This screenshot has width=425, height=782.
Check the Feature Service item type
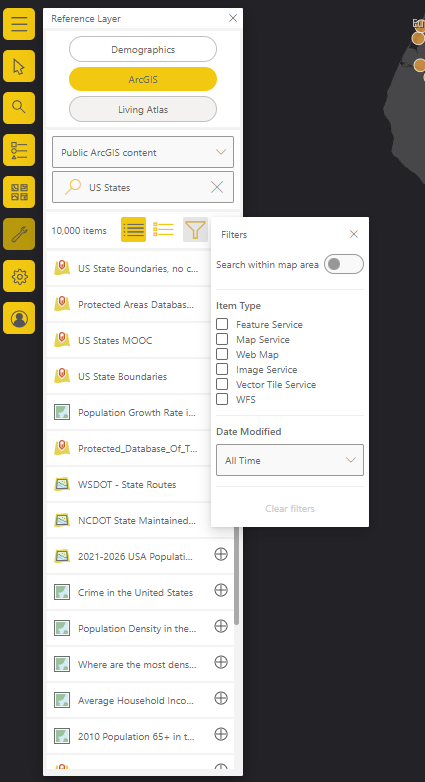coord(222,324)
